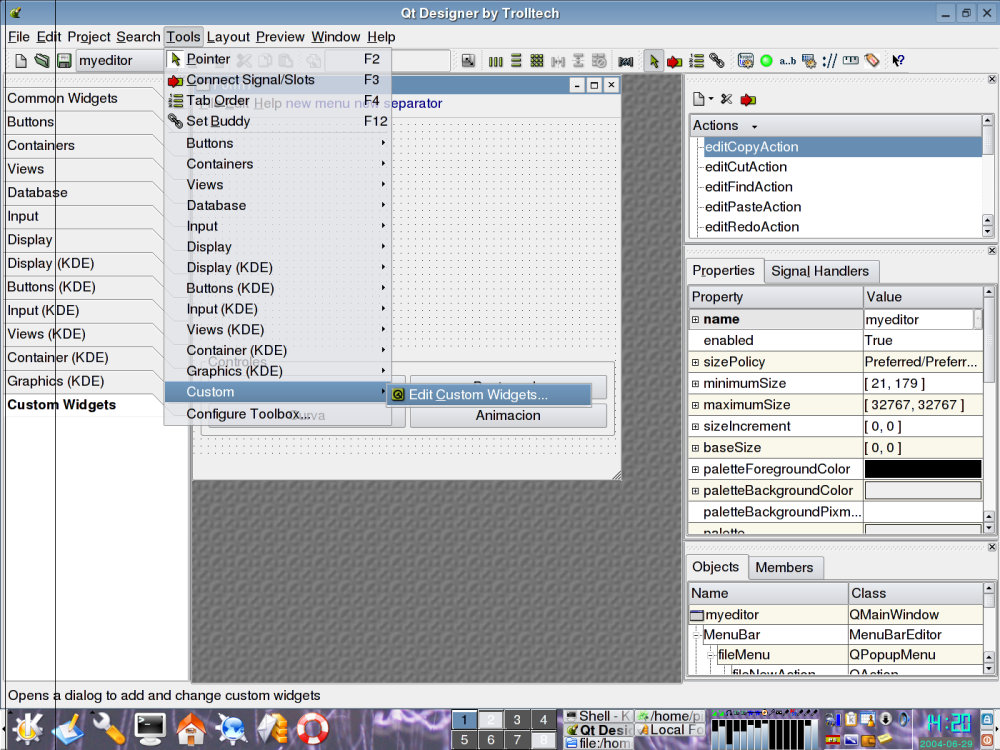Click the Shell taskbar entry
This screenshot has width=1000, height=750.
(x=598, y=716)
